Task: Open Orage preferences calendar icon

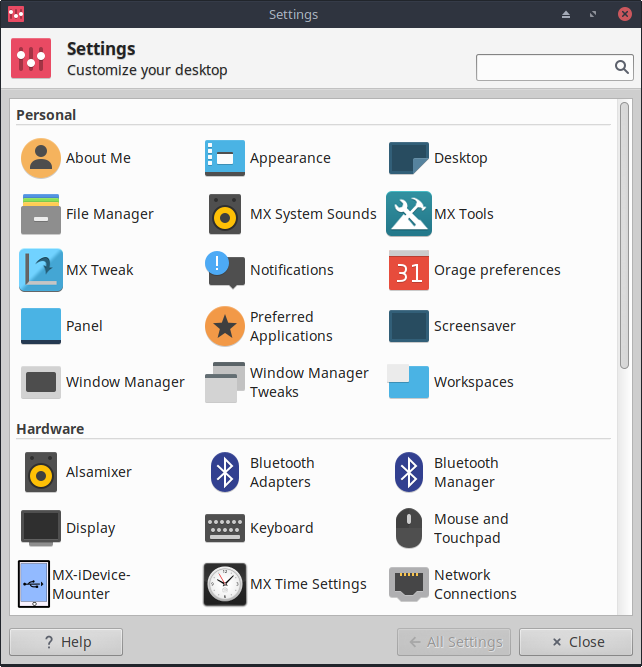Action: coord(408,270)
